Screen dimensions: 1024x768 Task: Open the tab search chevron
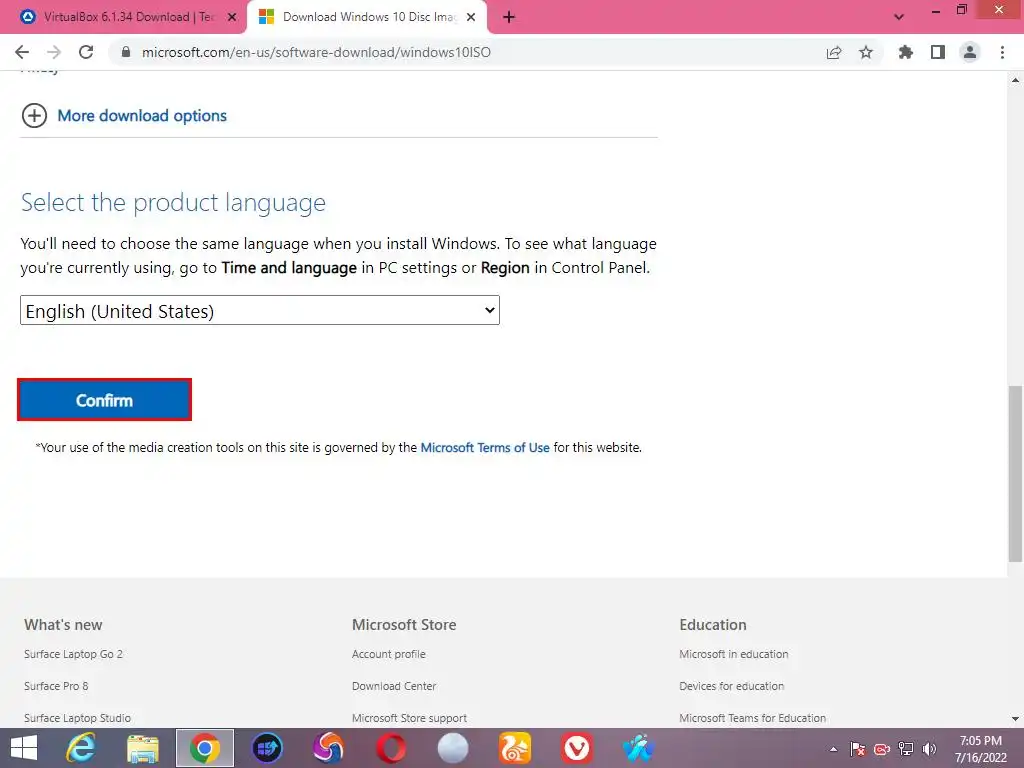tap(899, 17)
